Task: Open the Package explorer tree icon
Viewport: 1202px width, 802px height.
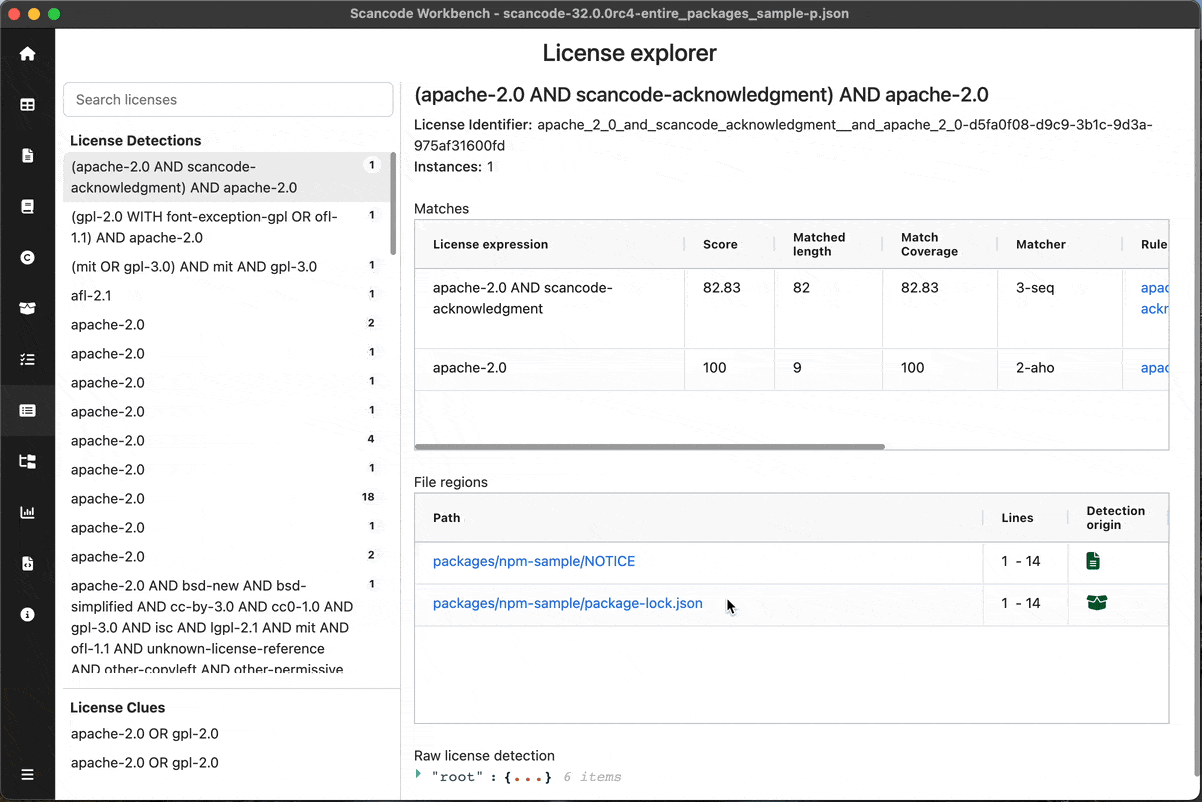Action: (x=27, y=461)
